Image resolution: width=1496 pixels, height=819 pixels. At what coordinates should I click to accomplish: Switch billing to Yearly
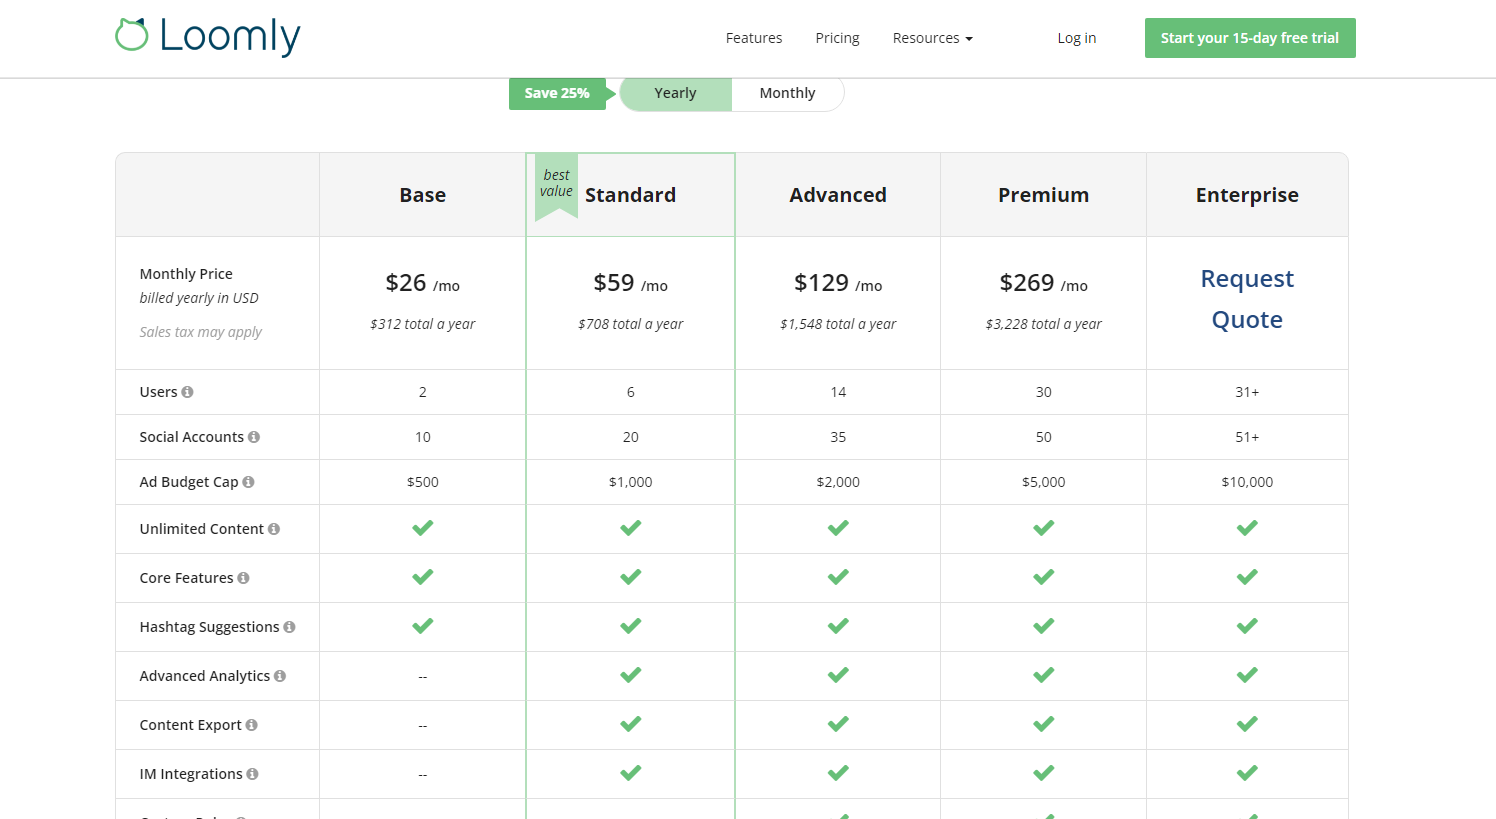676,93
